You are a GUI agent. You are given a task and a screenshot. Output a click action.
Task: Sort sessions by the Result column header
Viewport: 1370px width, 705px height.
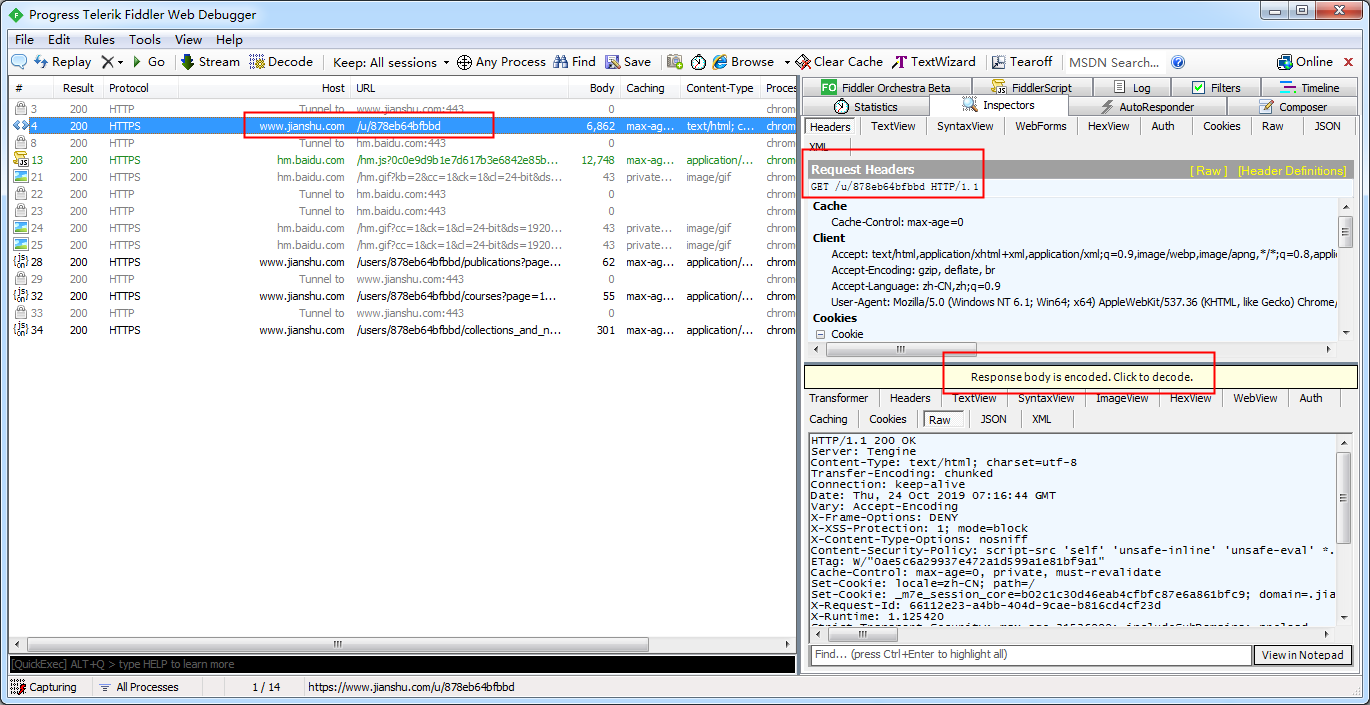click(78, 88)
